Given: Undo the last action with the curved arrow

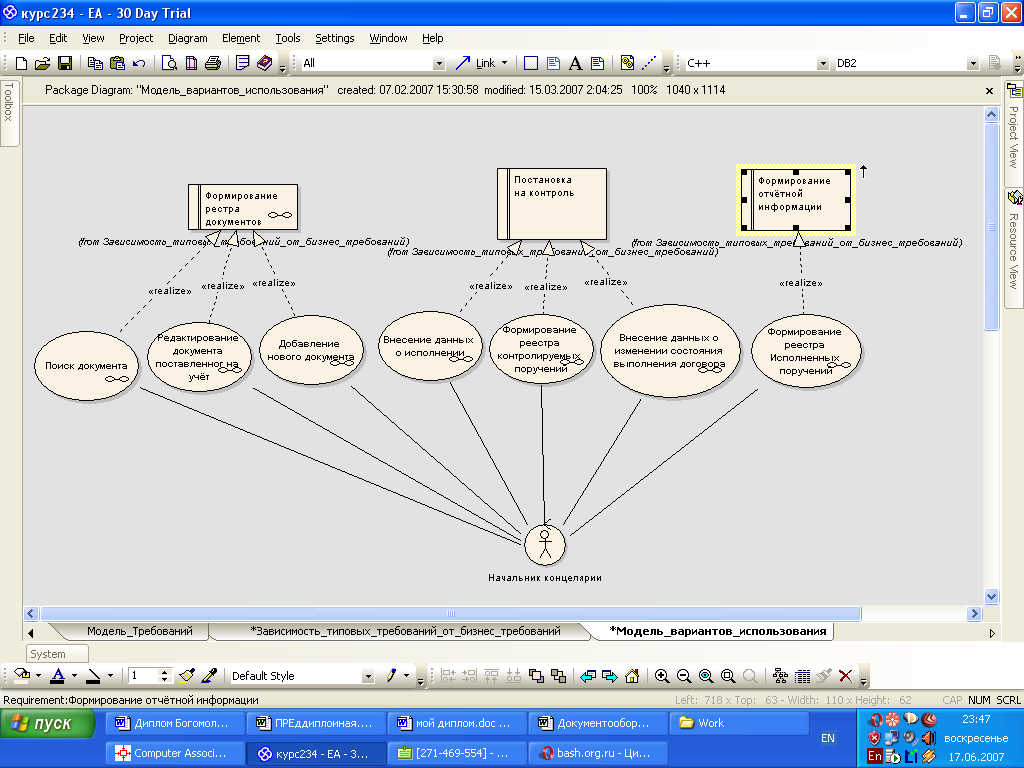Looking at the screenshot, I should [x=138, y=63].
